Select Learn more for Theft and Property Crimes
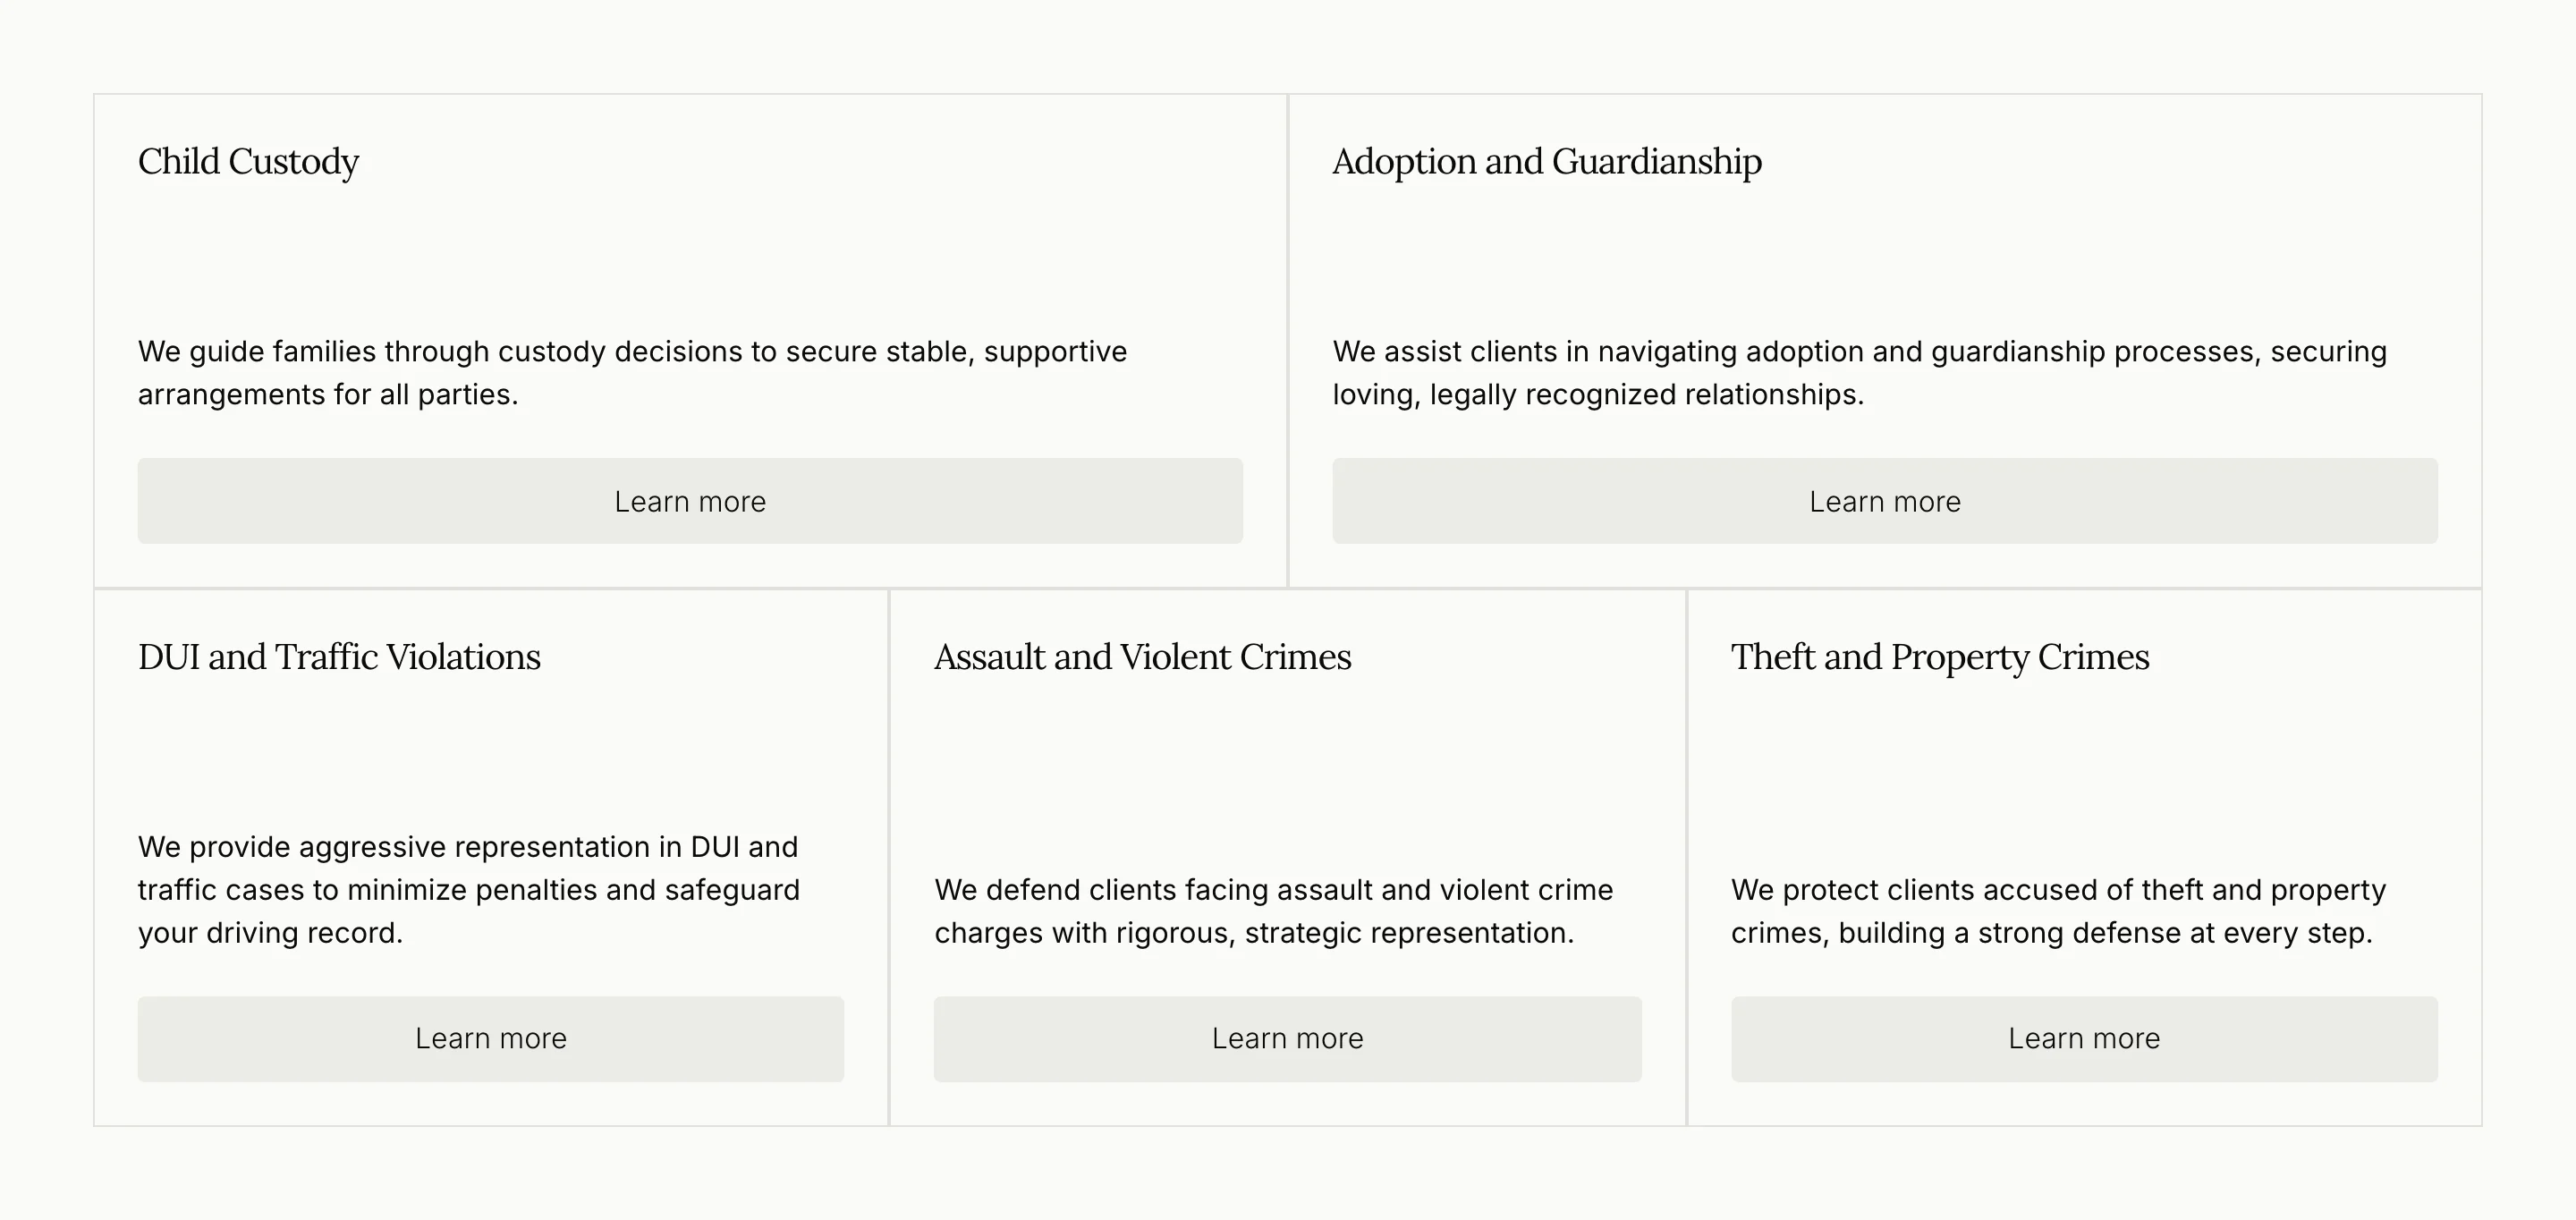The image size is (2576, 1220). tap(2084, 1039)
